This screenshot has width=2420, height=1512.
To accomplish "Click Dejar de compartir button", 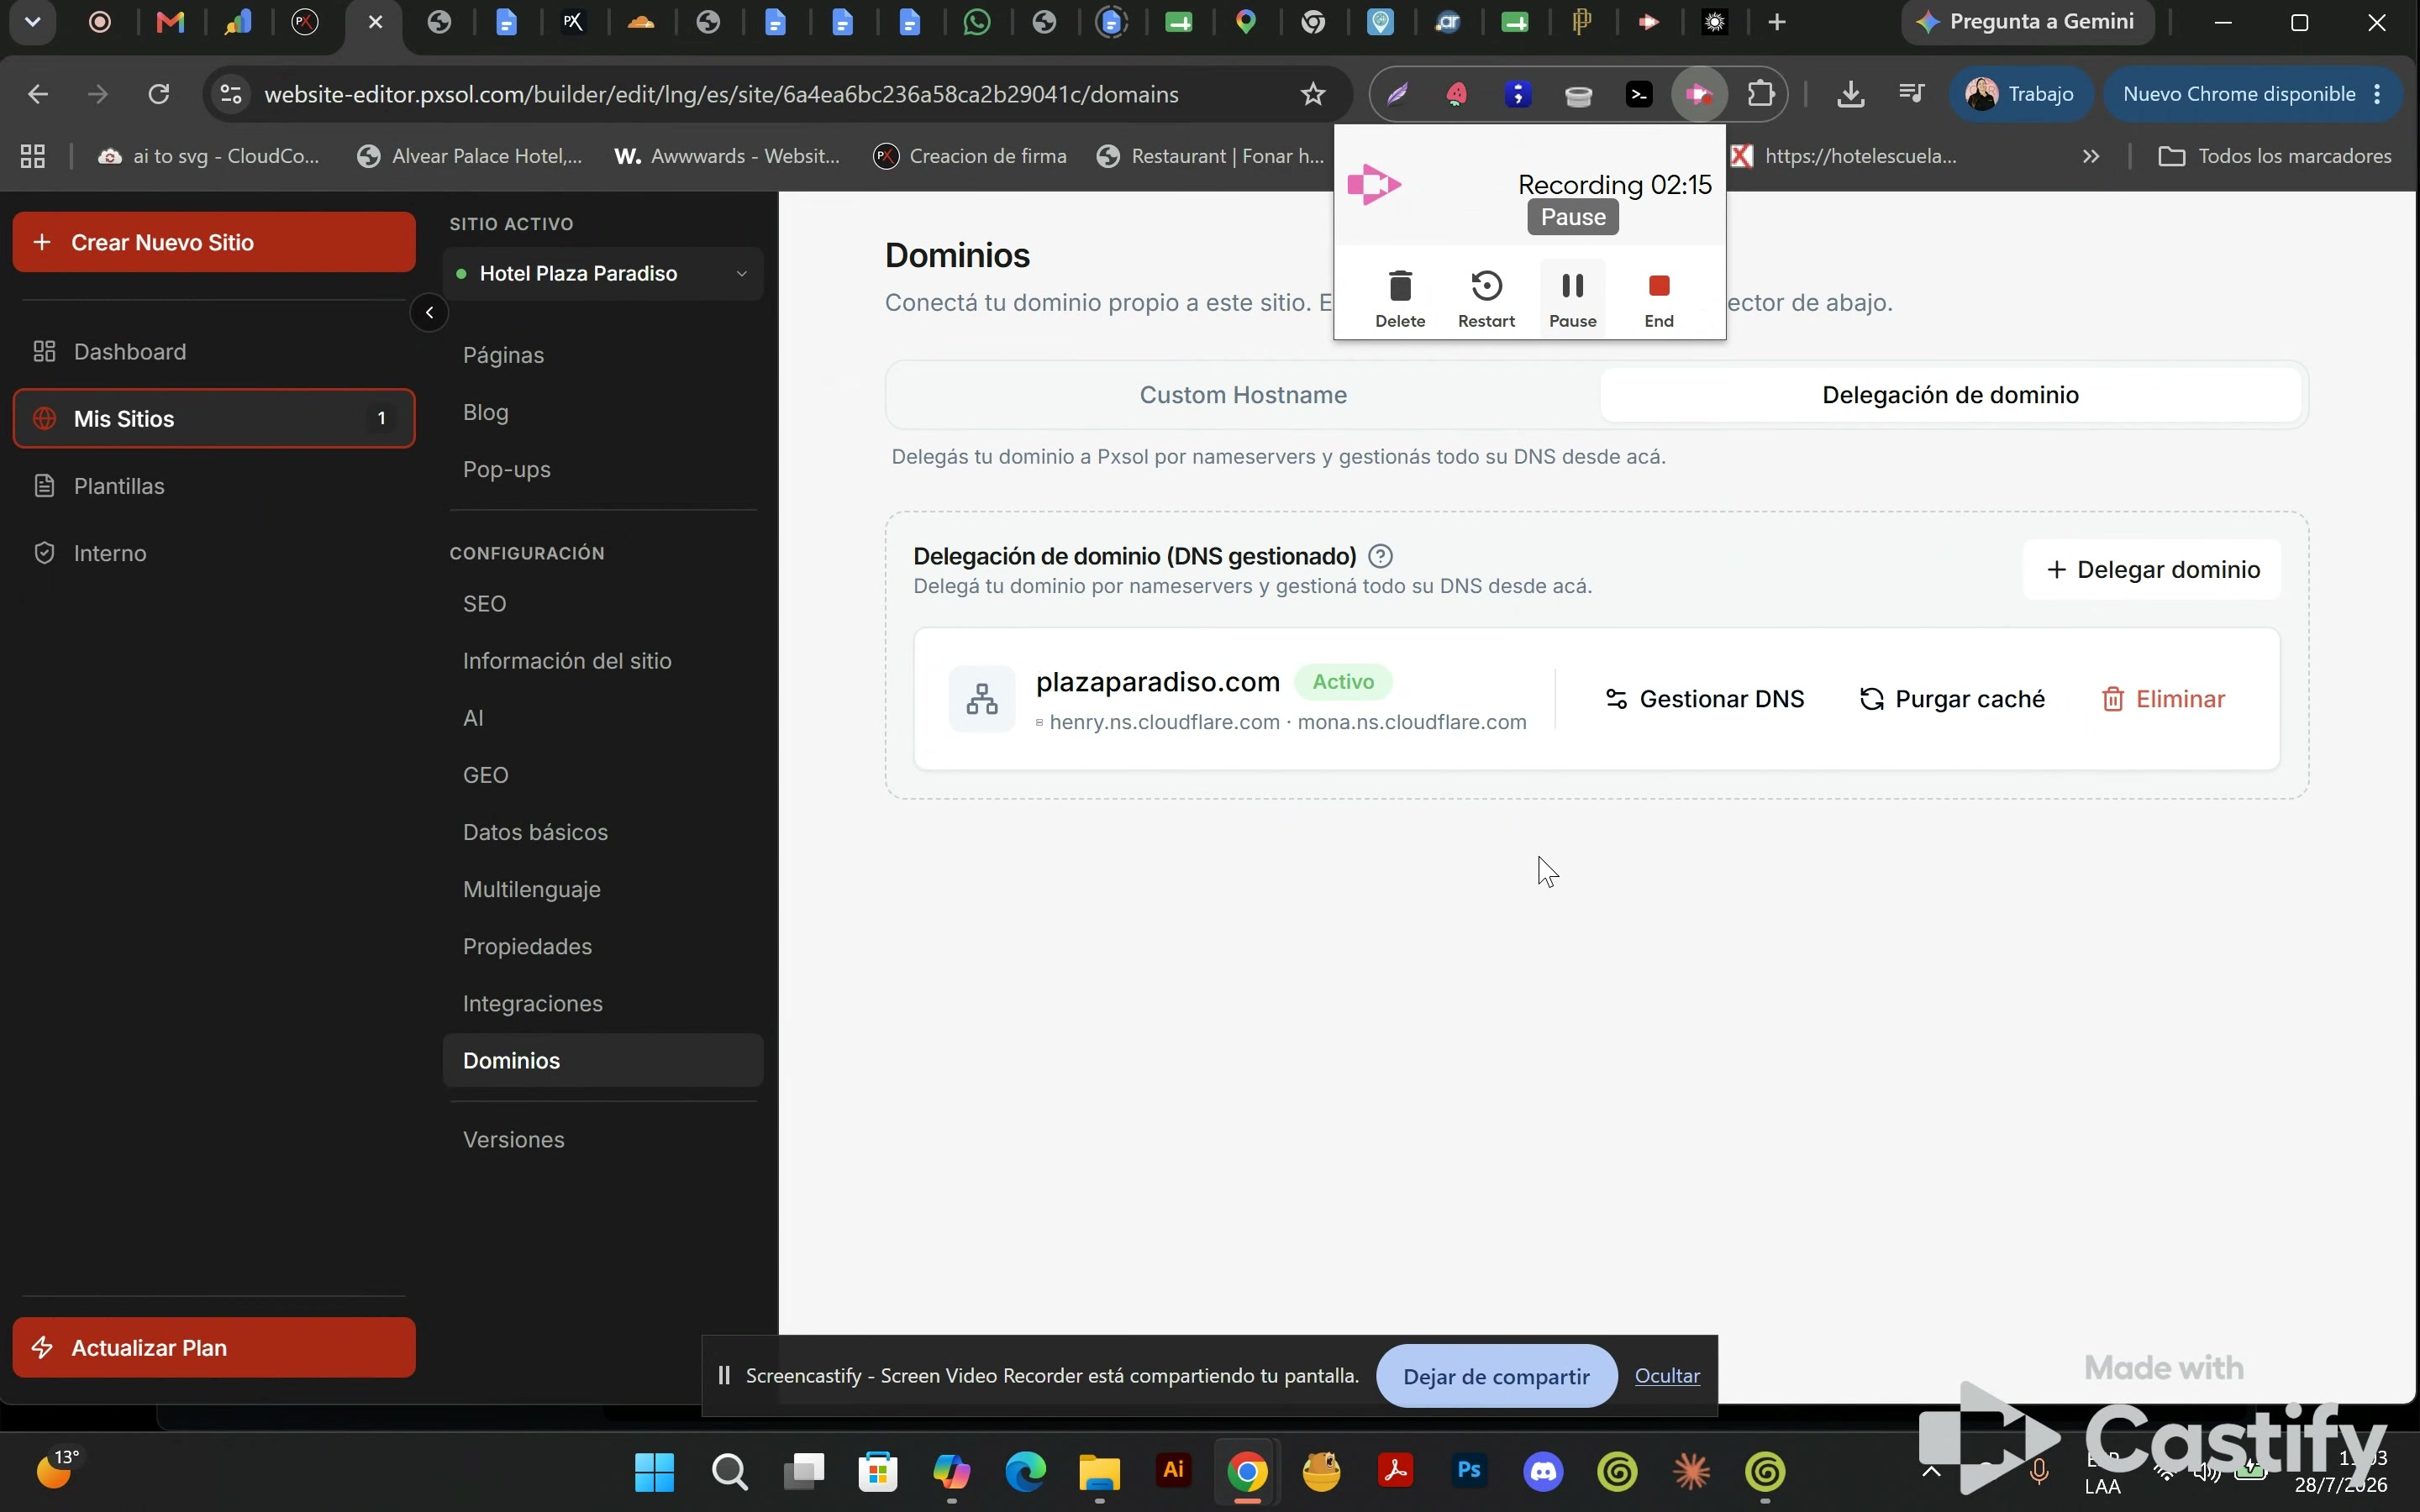I will pyautogui.click(x=1496, y=1376).
